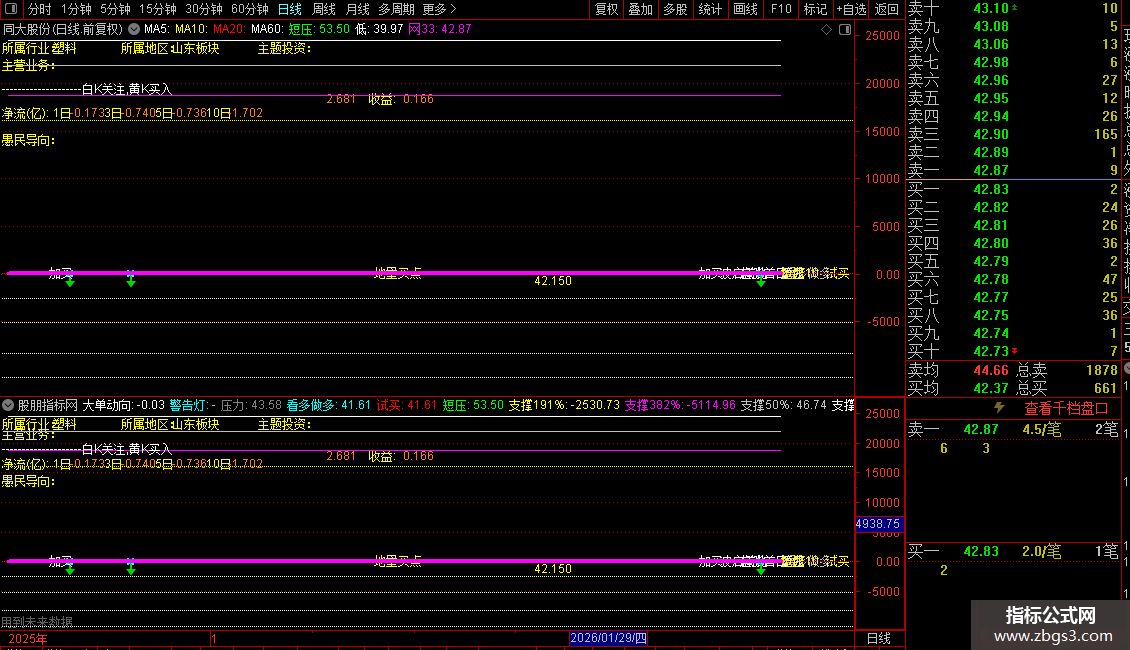Click the 所属行业:塑料 label in main chart
The height and width of the screenshot is (650, 1130).
click(x=39, y=48)
